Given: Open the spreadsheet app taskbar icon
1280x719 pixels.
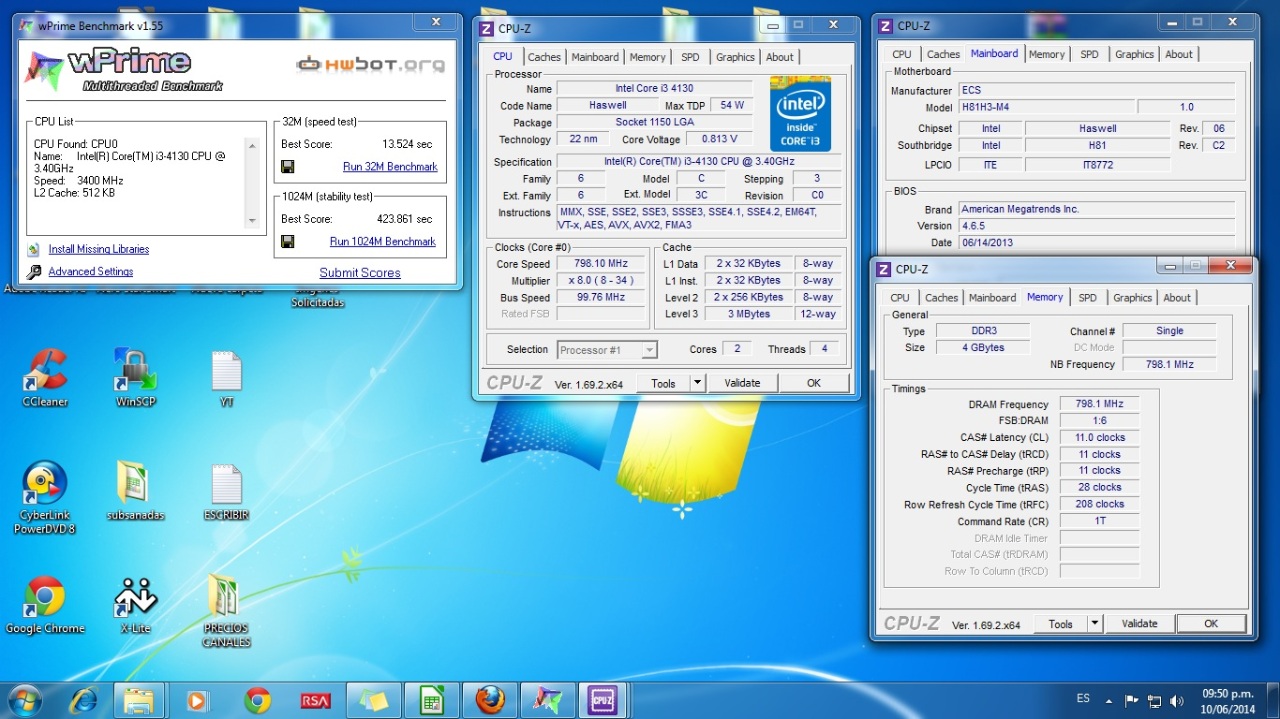Looking at the screenshot, I should (x=431, y=700).
